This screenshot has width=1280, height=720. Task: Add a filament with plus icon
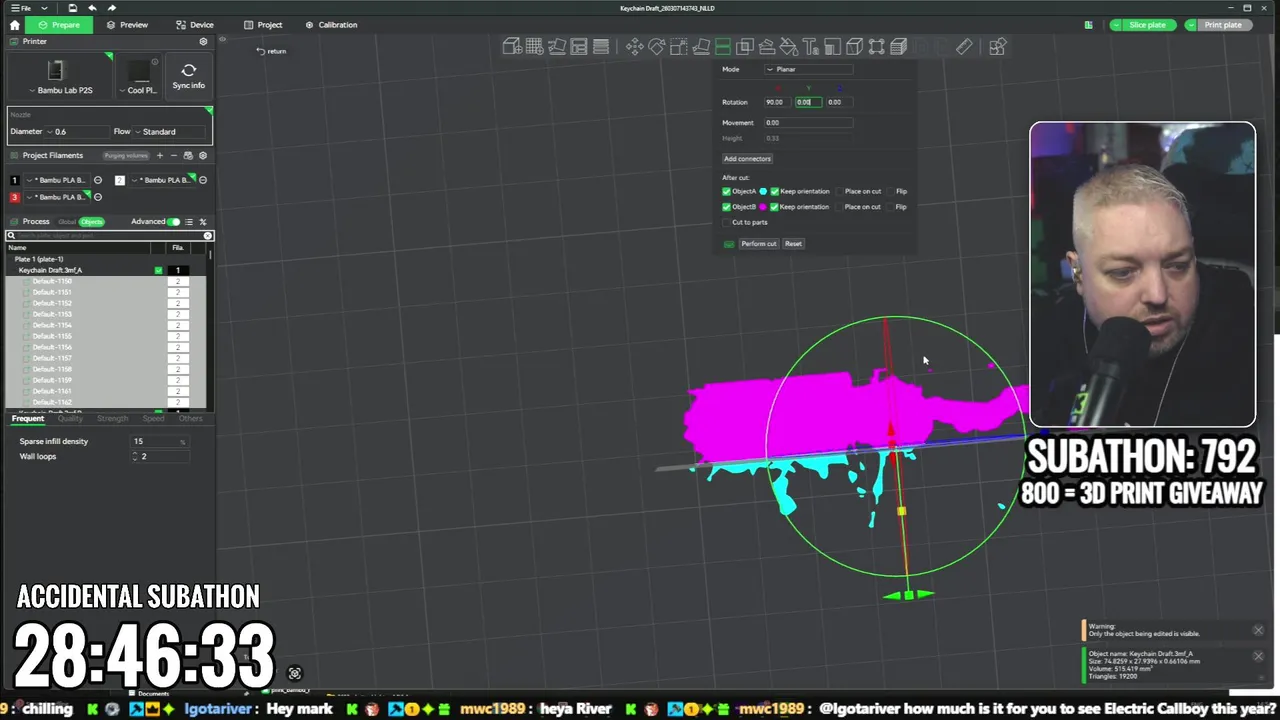(x=159, y=155)
